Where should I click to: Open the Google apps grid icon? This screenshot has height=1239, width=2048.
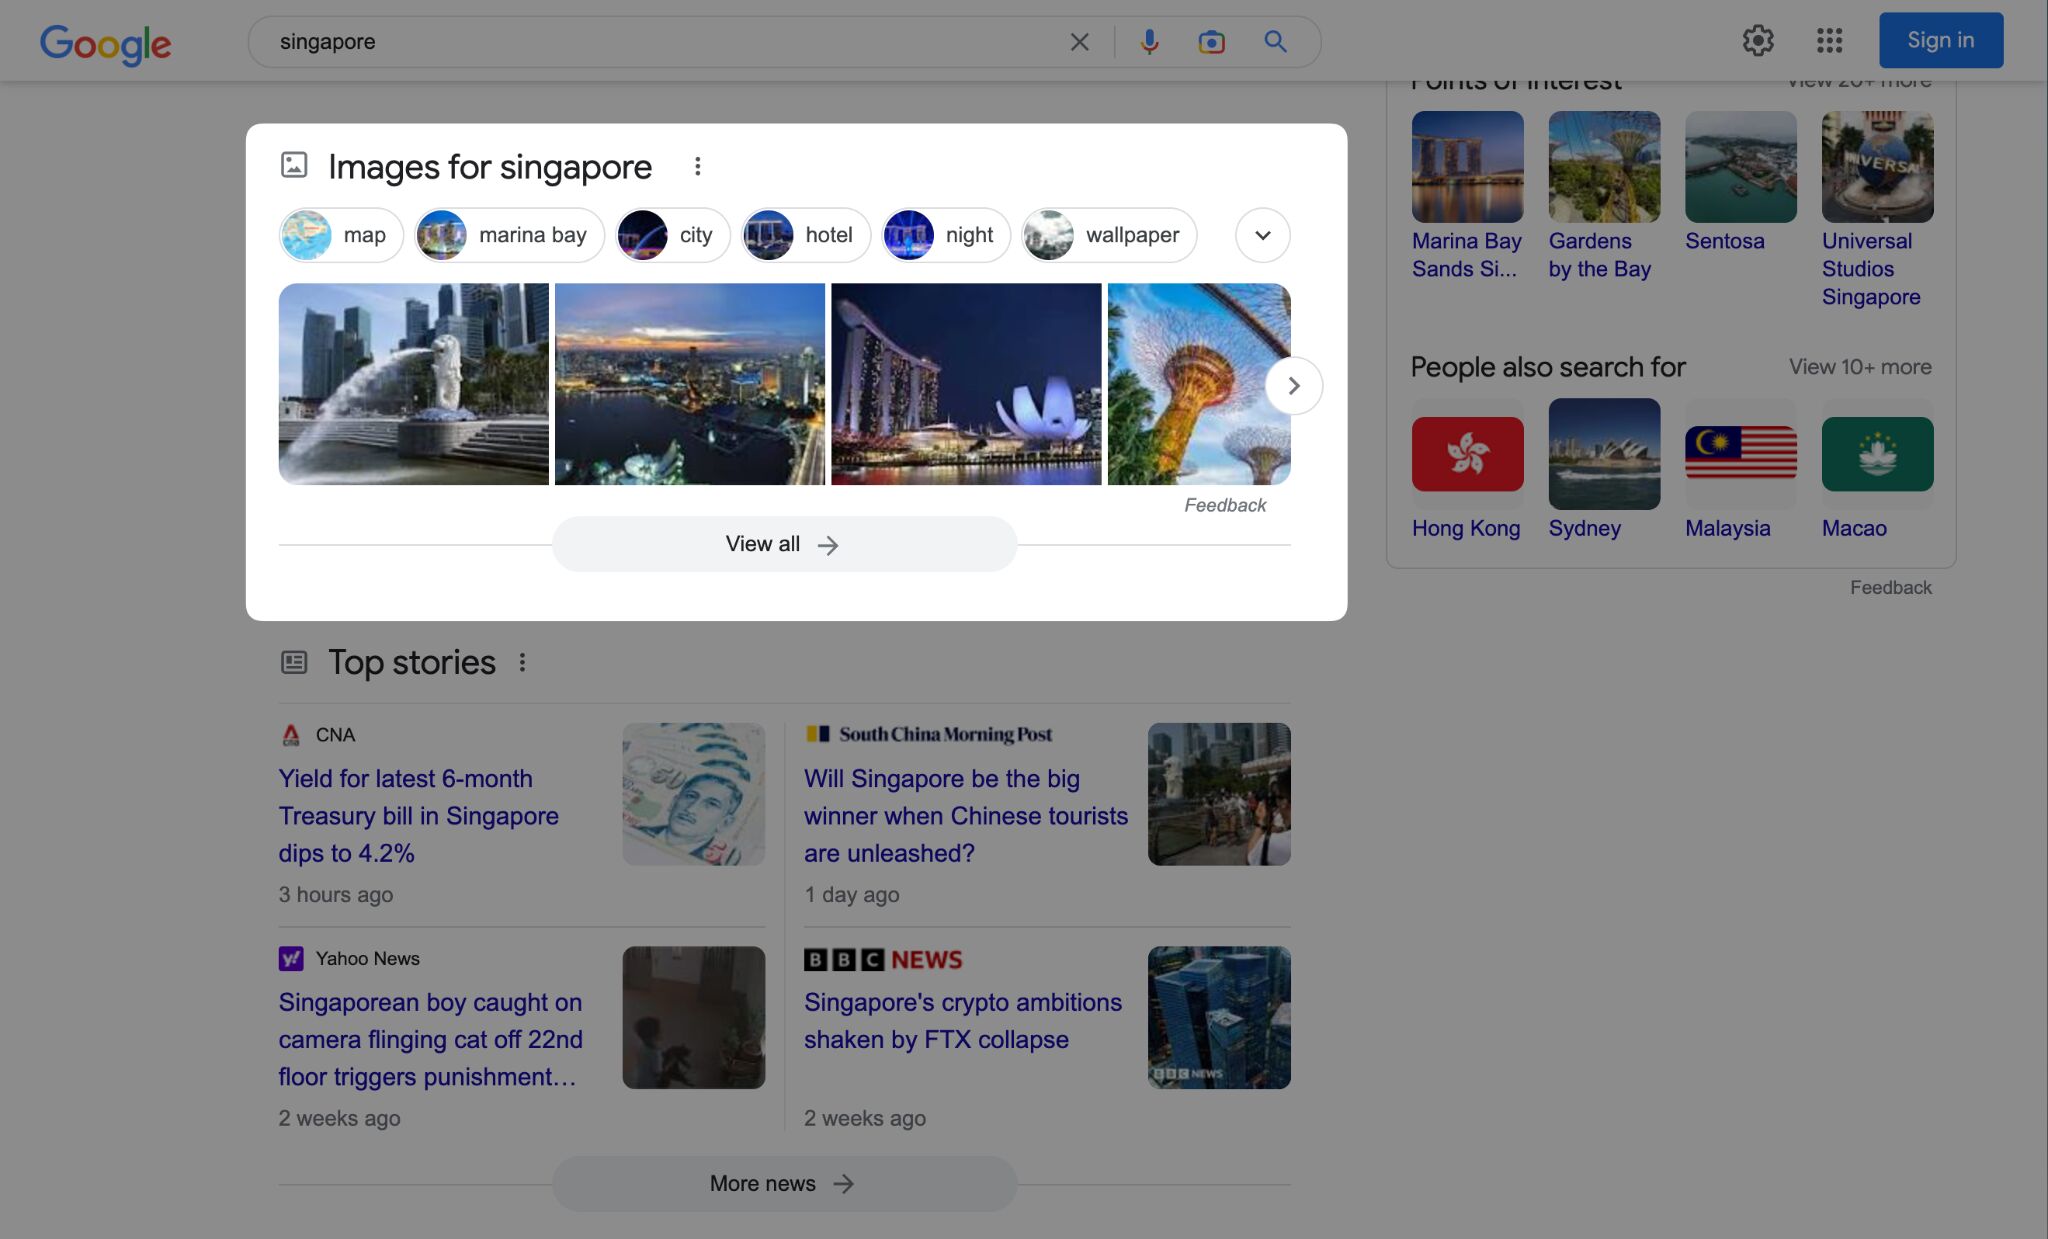point(1829,41)
